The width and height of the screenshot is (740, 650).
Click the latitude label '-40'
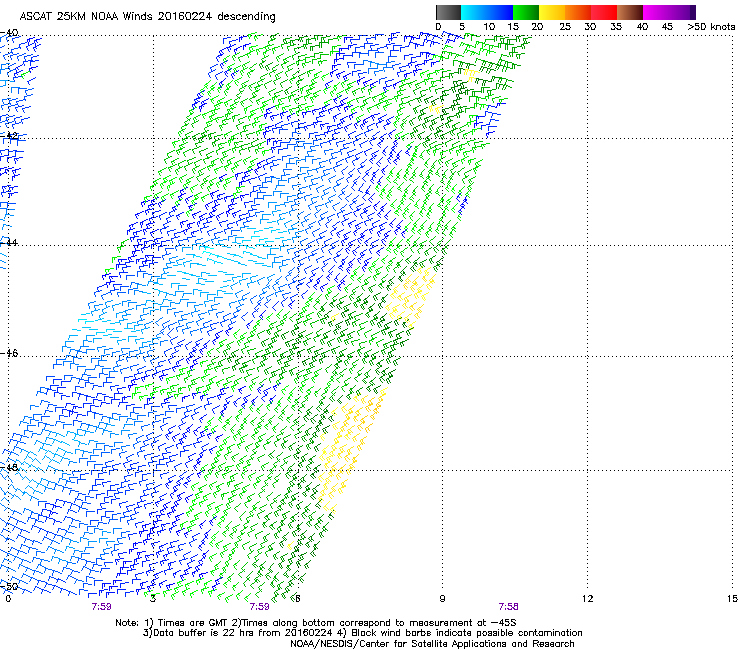(9, 33)
